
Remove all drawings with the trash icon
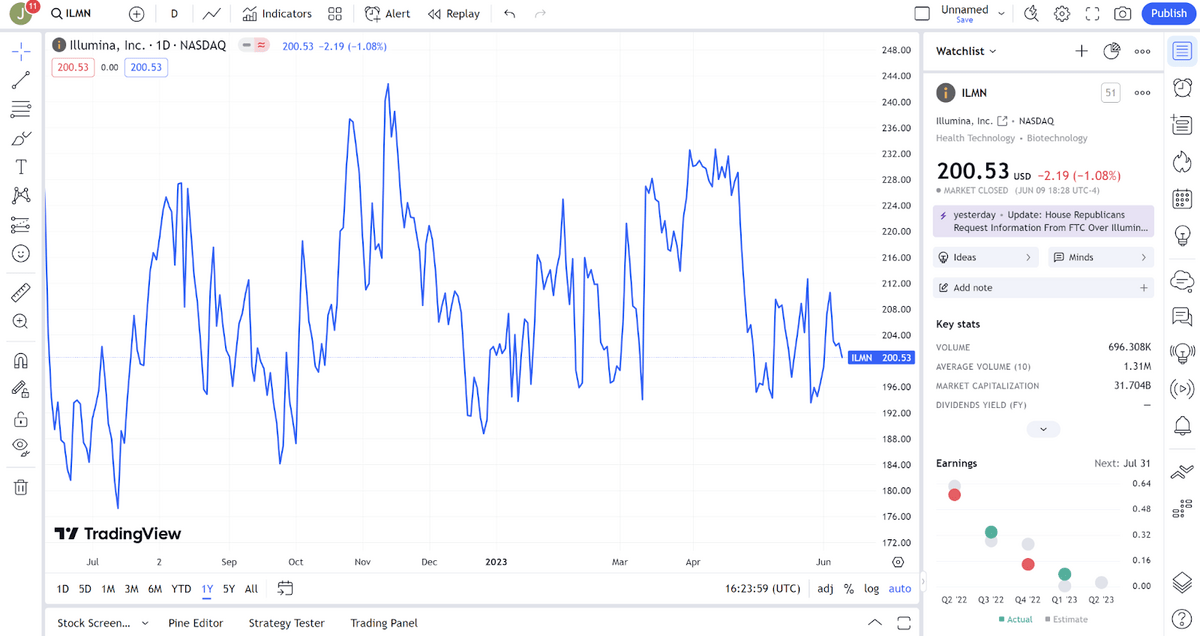tap(20, 487)
